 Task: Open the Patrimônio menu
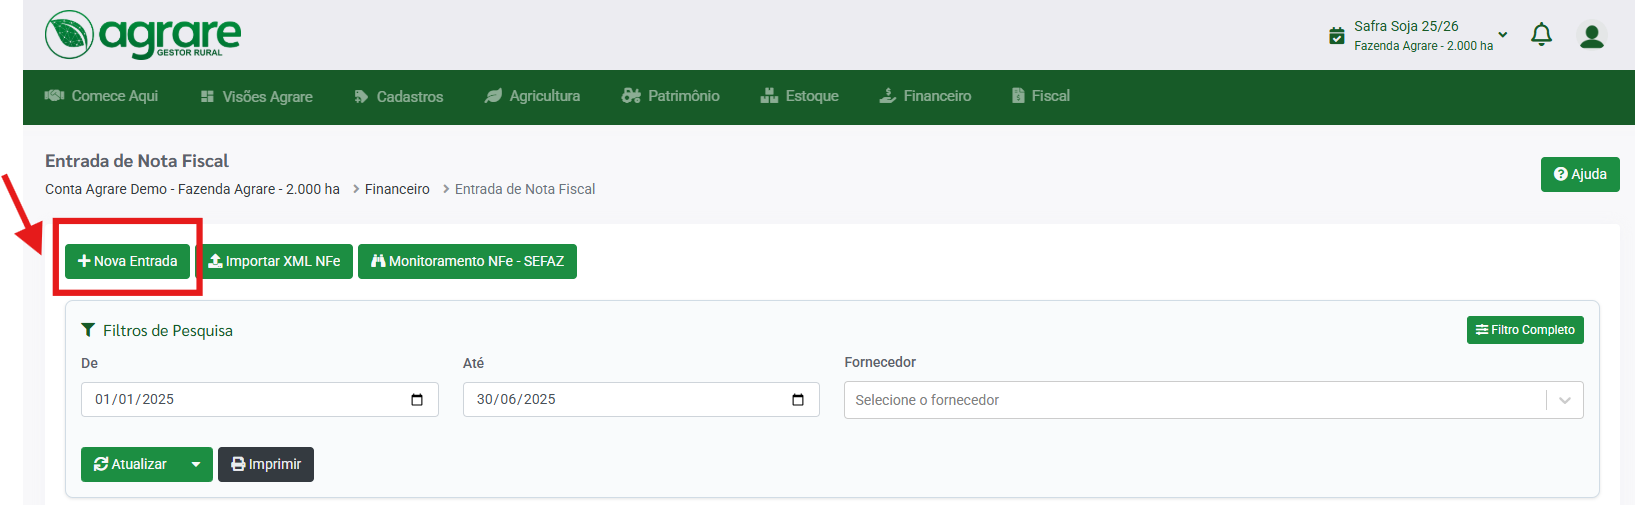671,96
